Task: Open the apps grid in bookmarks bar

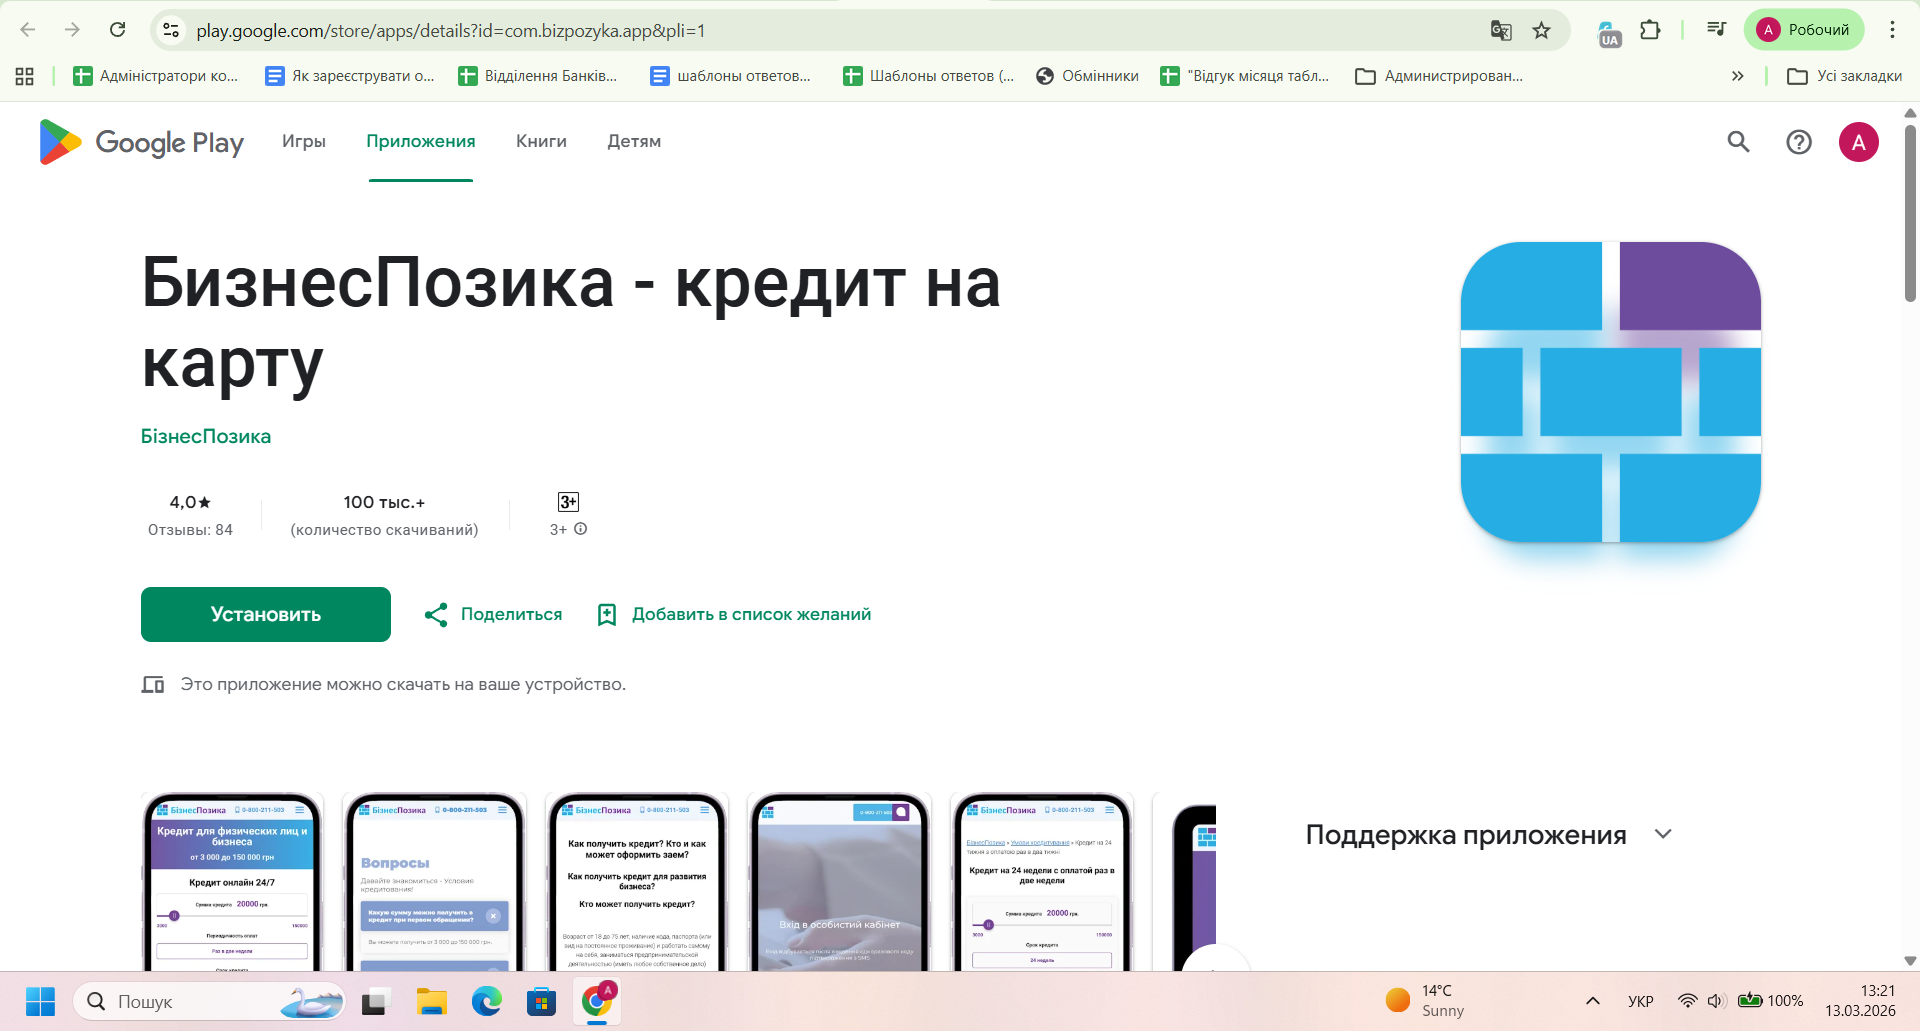Action: point(25,76)
